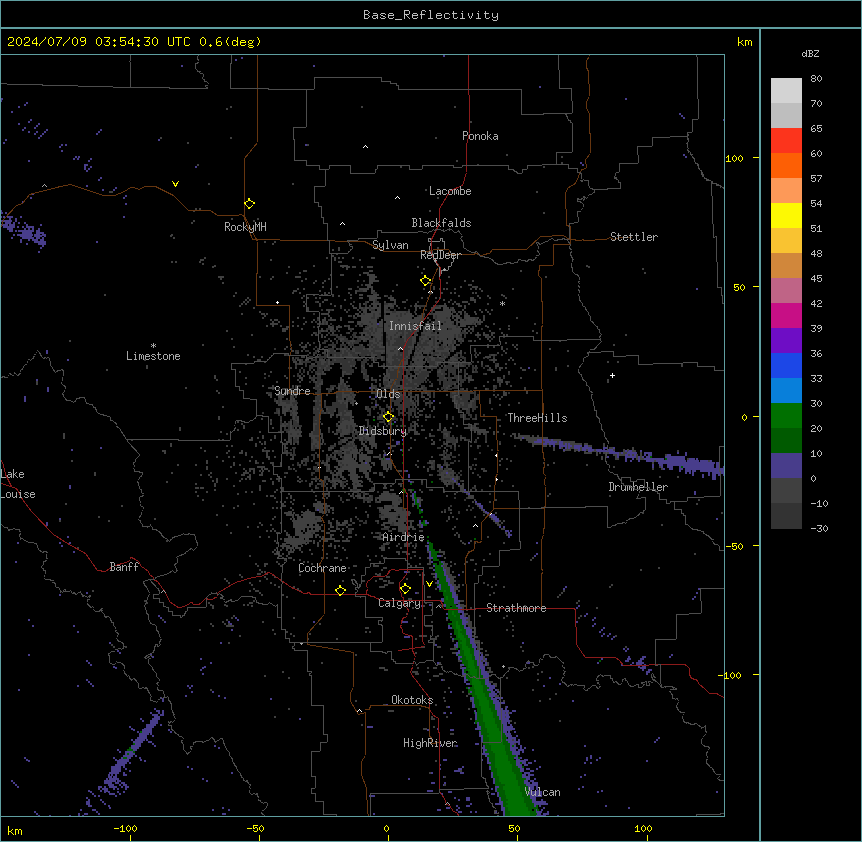Click the Drumheller city label
Image resolution: width=862 pixels, height=842 pixels.
coord(638,487)
